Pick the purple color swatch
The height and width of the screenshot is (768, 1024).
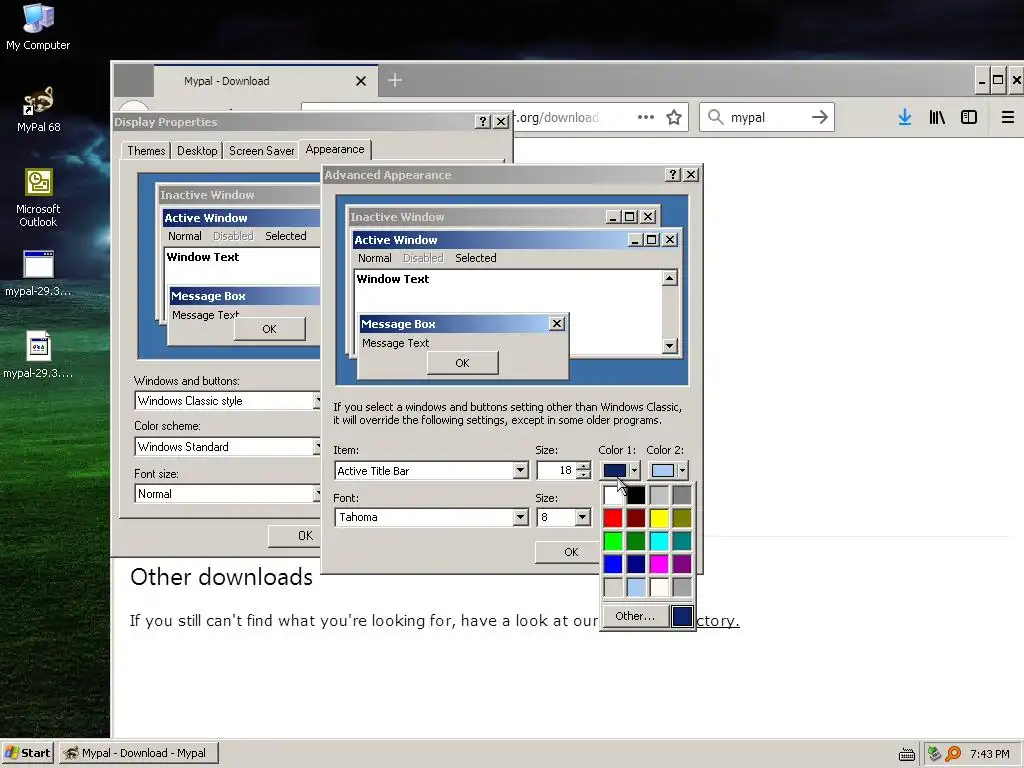click(682, 564)
